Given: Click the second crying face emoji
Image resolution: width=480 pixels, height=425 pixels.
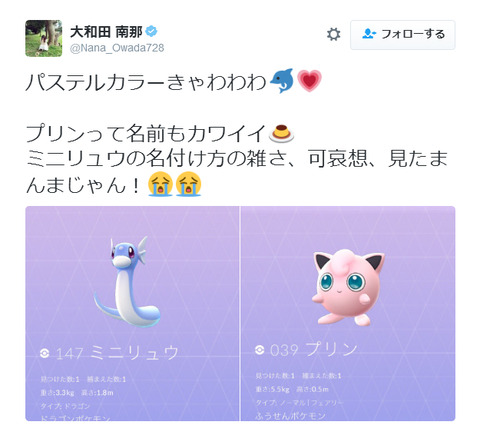Looking at the screenshot, I should [188, 184].
